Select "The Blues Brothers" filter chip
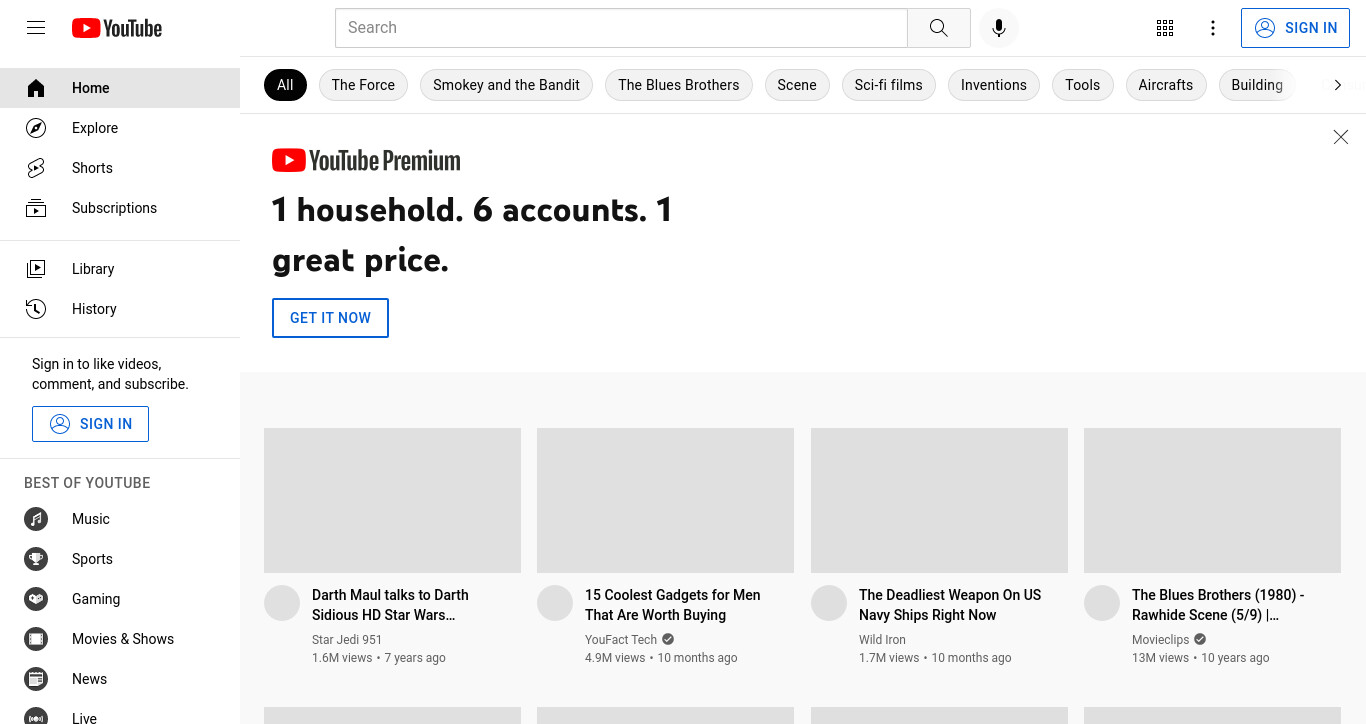The width and height of the screenshot is (1366, 724). [x=678, y=85]
